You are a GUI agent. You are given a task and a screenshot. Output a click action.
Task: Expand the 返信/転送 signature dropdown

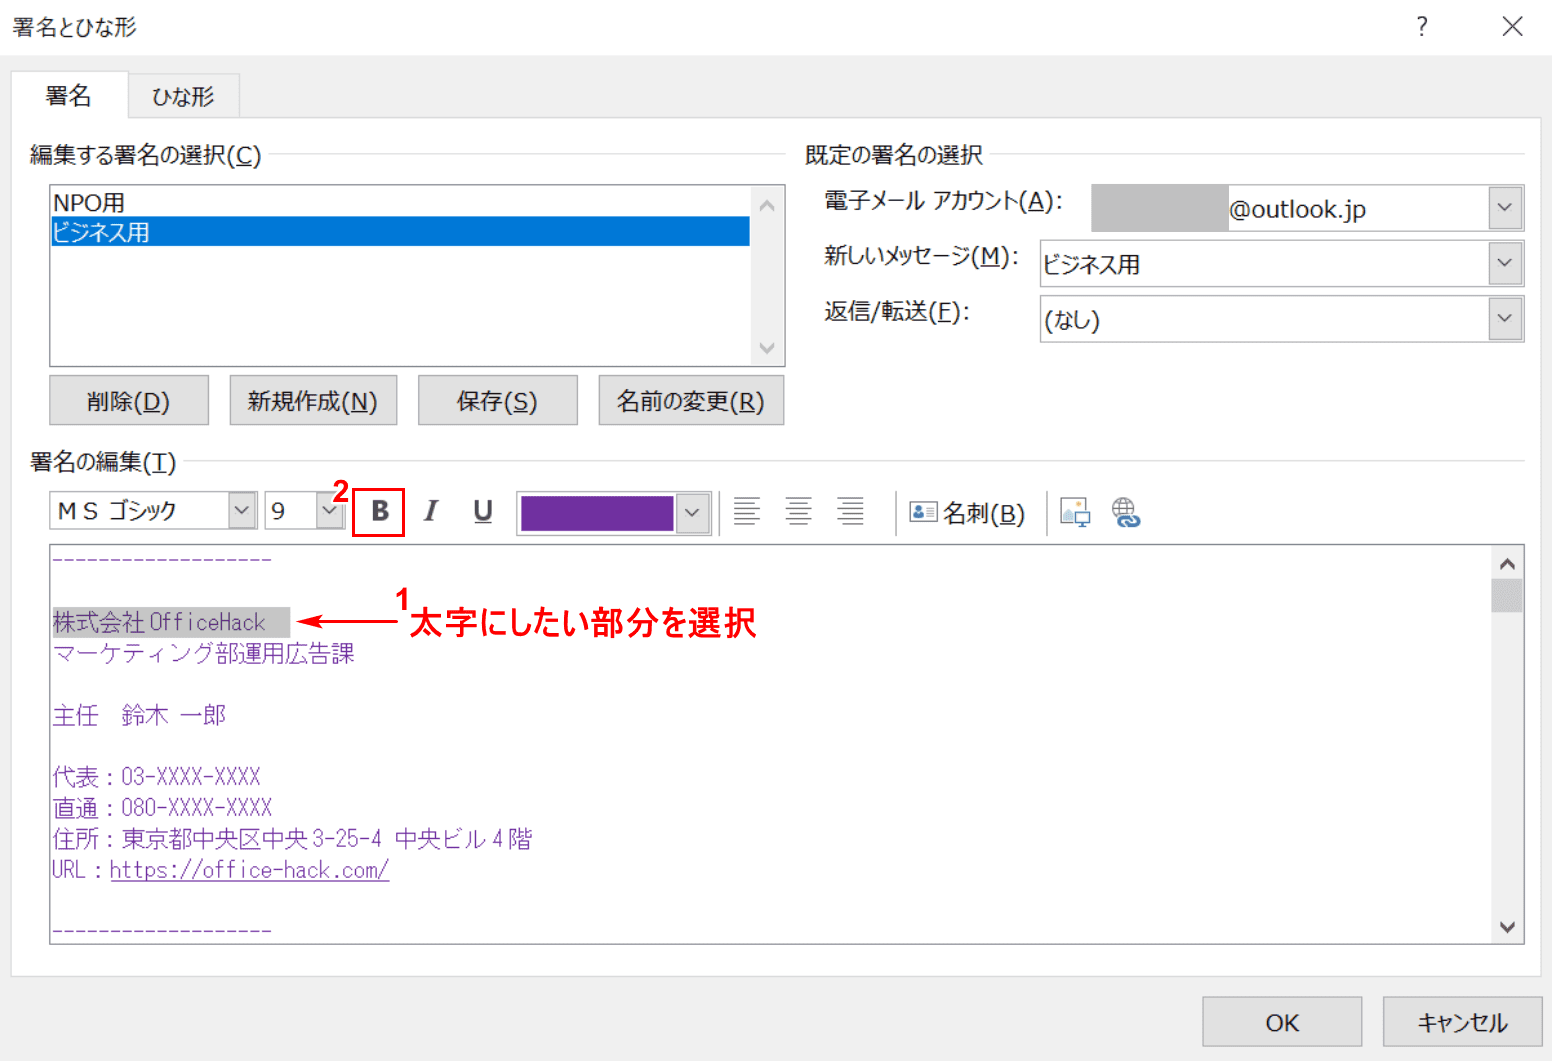click(x=1505, y=319)
